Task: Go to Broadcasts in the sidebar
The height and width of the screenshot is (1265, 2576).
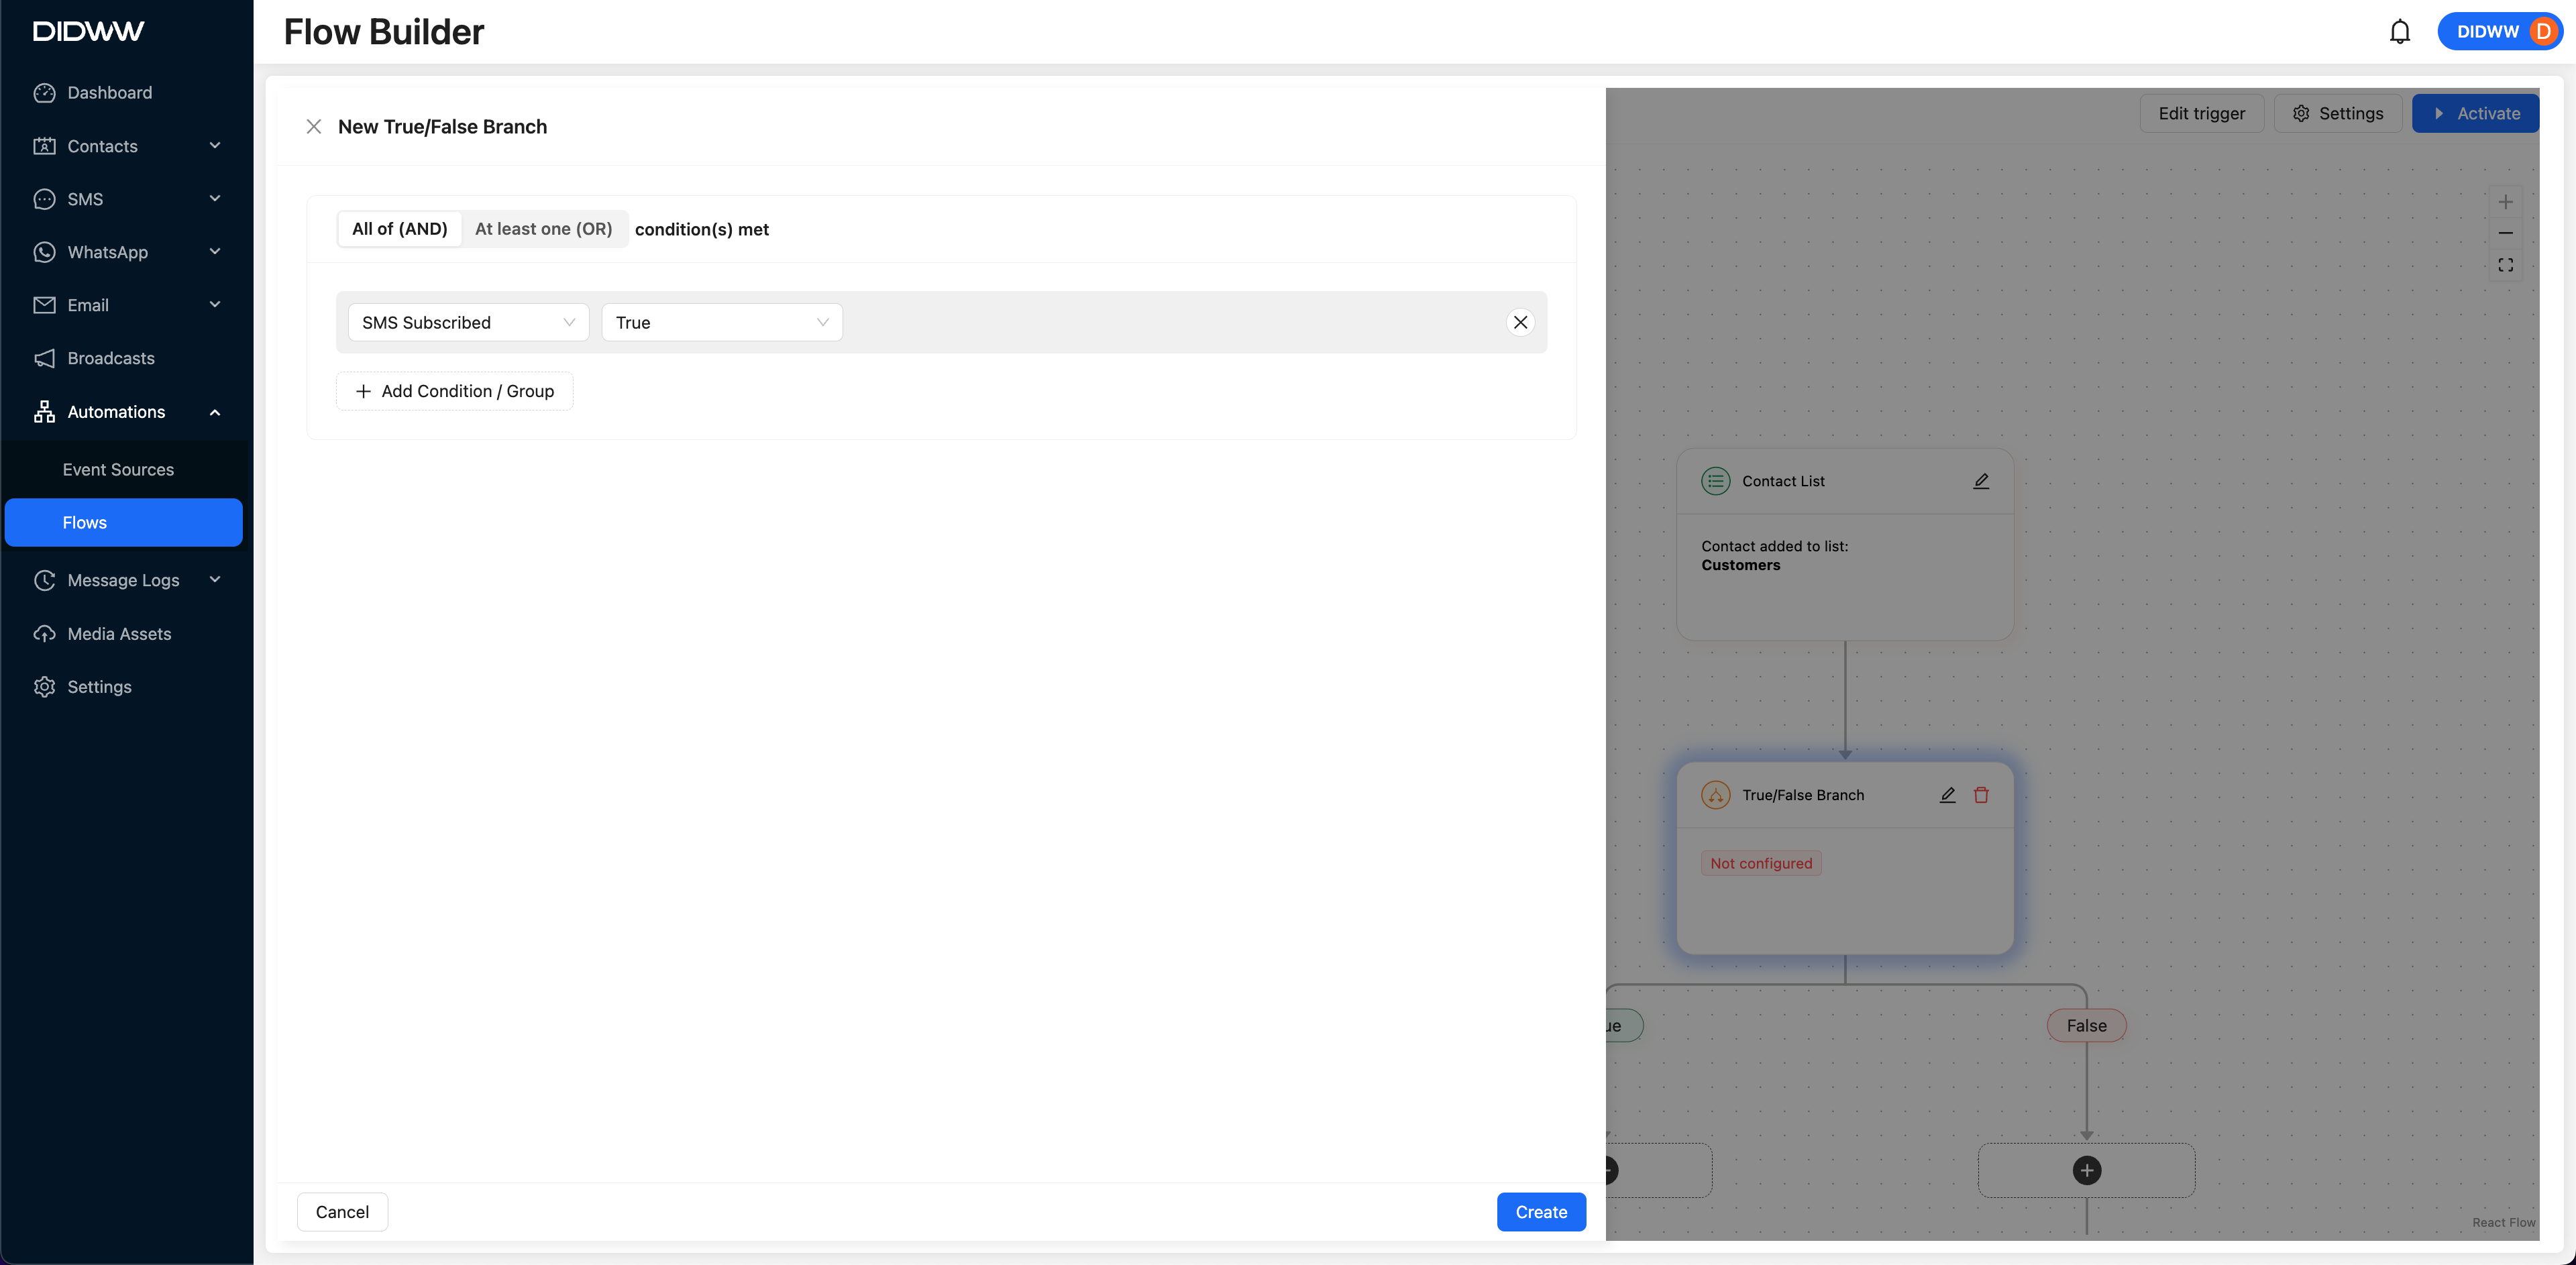Action: [111, 358]
